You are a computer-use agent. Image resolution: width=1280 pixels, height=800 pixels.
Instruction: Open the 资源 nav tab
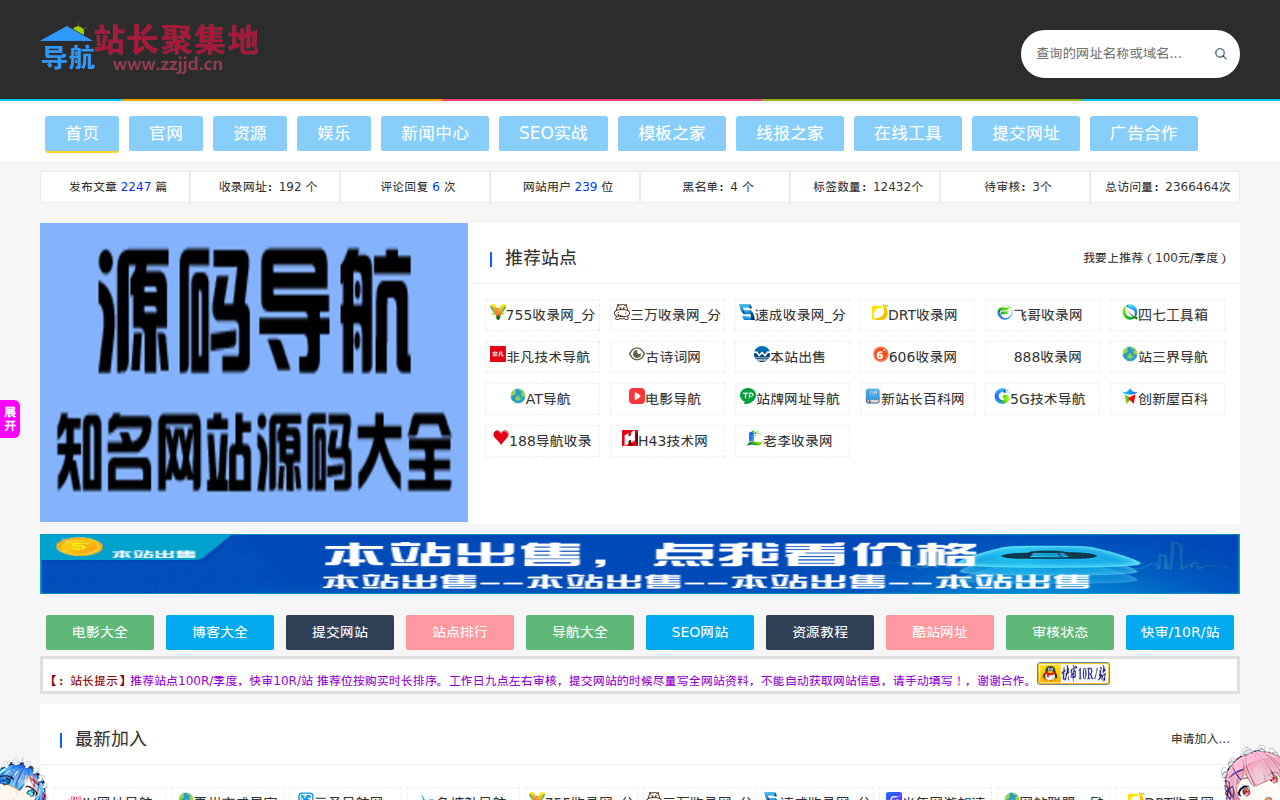(x=250, y=134)
